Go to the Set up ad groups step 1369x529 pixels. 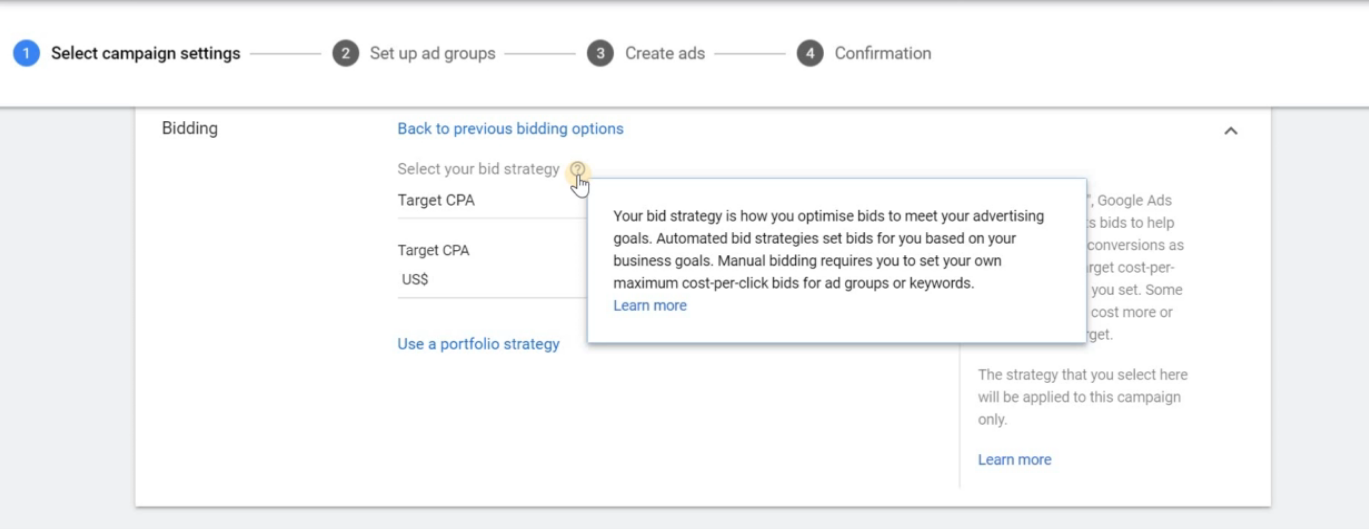(x=432, y=54)
